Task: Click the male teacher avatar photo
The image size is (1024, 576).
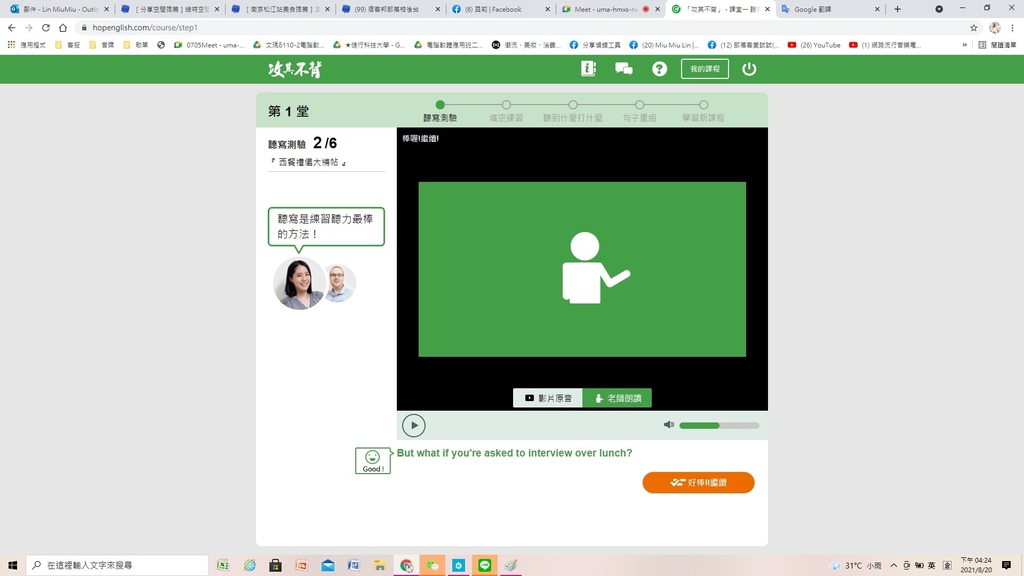Action: [x=340, y=283]
